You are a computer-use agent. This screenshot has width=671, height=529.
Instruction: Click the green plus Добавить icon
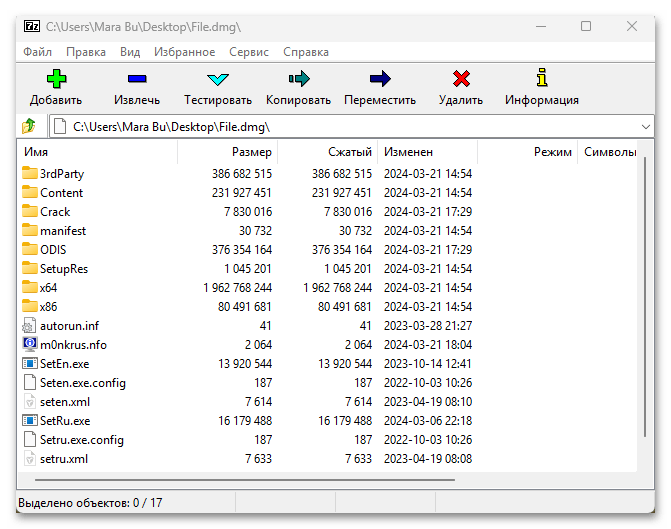[x=56, y=79]
